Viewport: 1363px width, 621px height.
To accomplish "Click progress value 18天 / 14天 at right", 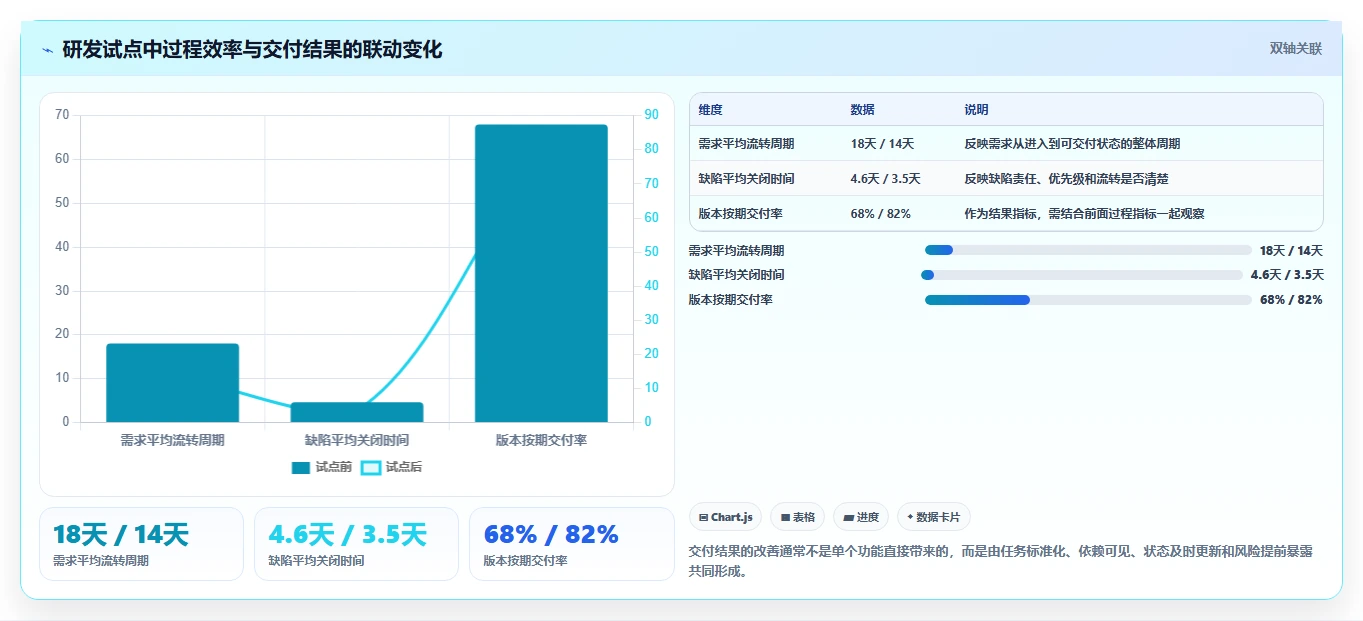I will 1291,251.
